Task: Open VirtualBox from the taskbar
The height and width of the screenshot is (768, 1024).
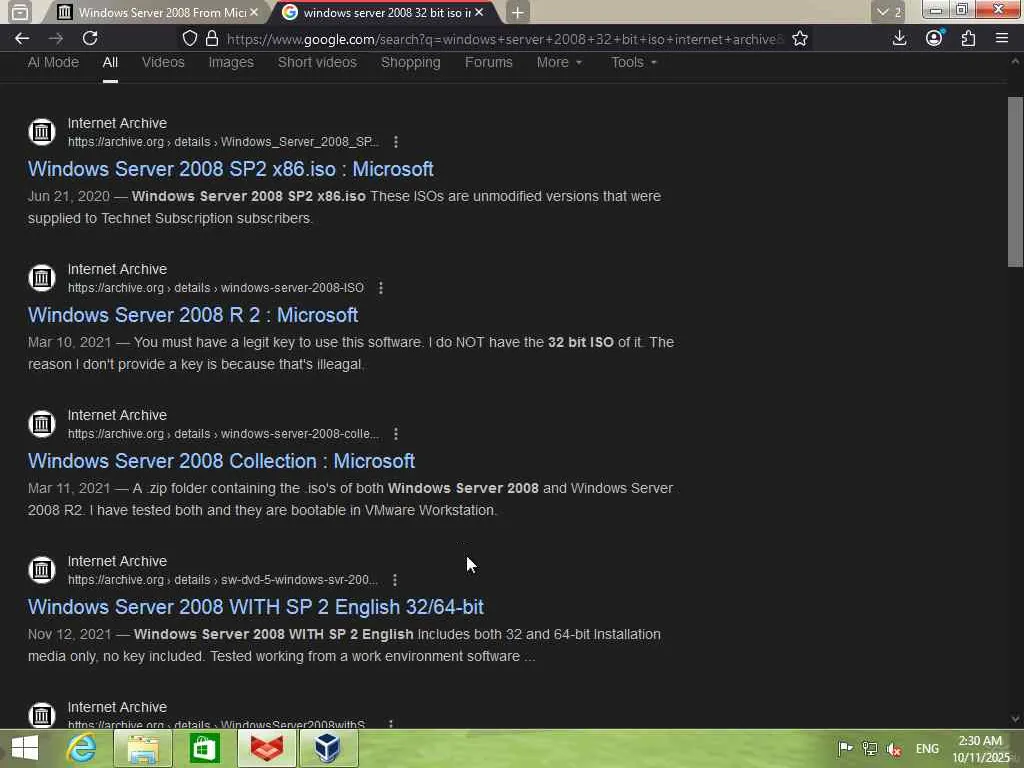Action: tap(328, 748)
